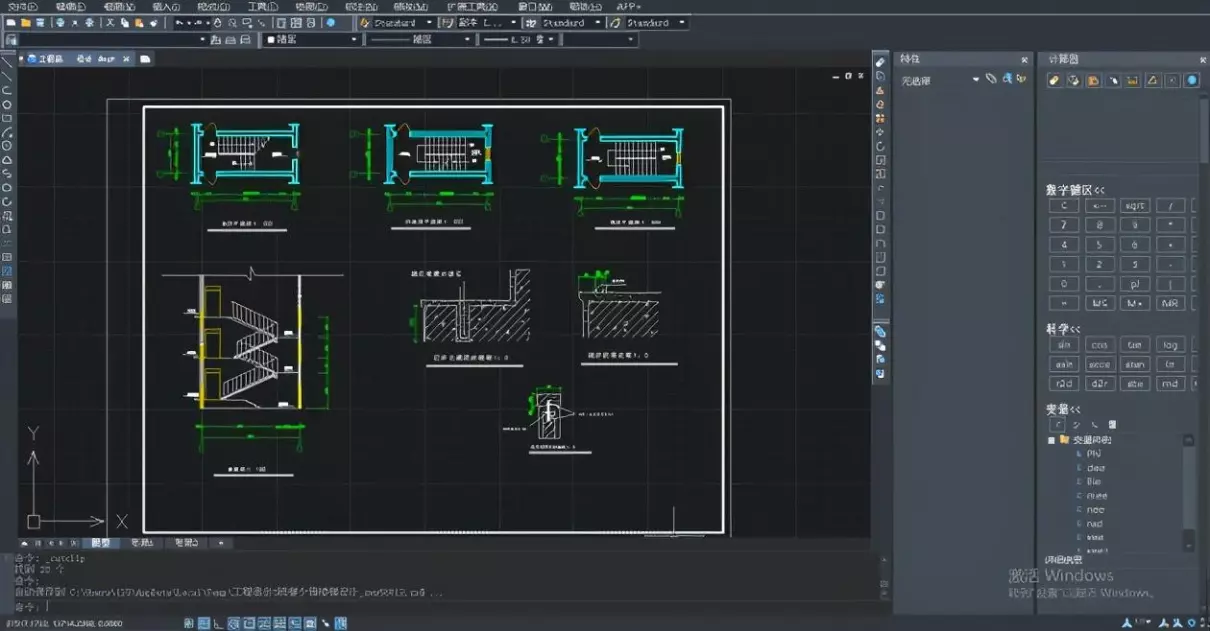Open the text style Standard dropdown
Image resolution: width=1210 pixels, height=631 pixels.
(428, 22)
